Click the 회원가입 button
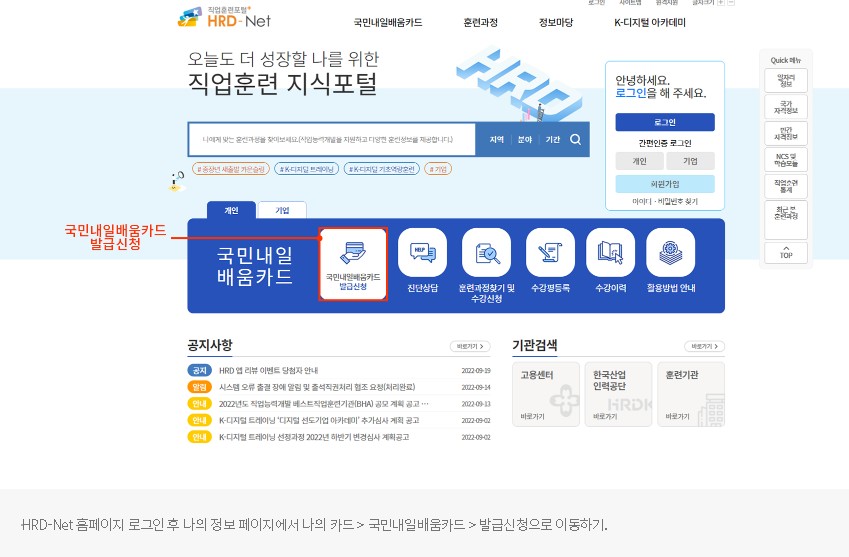 click(x=665, y=184)
